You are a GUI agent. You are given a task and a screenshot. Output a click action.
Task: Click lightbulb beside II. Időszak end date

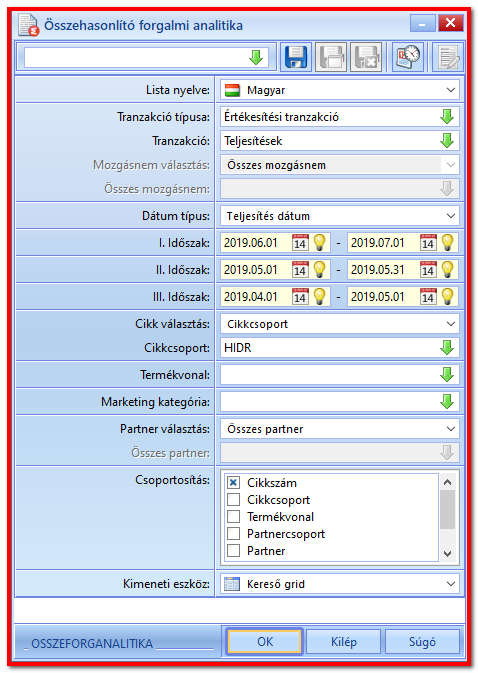(448, 270)
